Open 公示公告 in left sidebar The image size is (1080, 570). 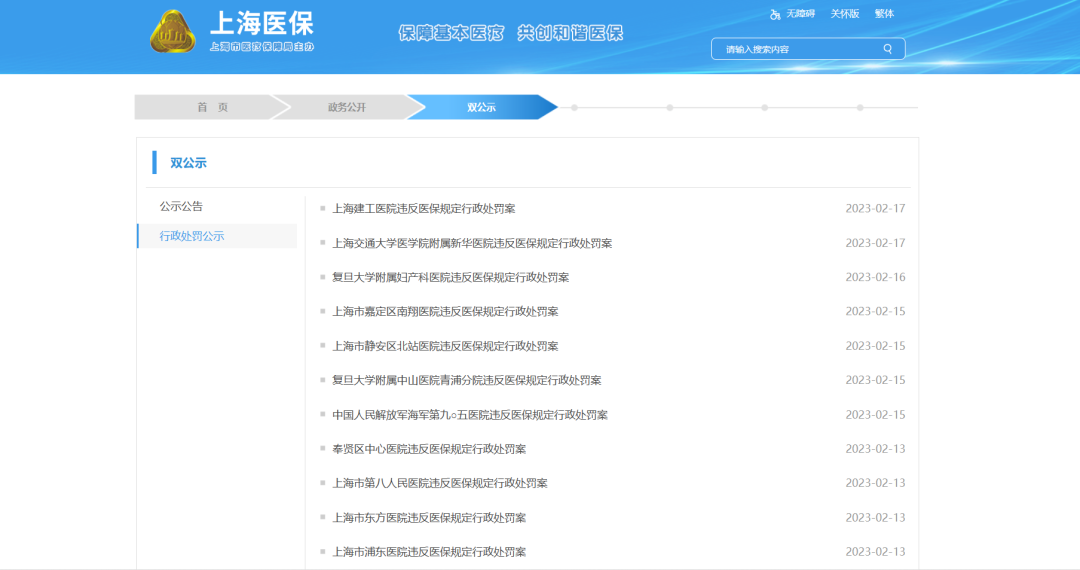pos(181,206)
